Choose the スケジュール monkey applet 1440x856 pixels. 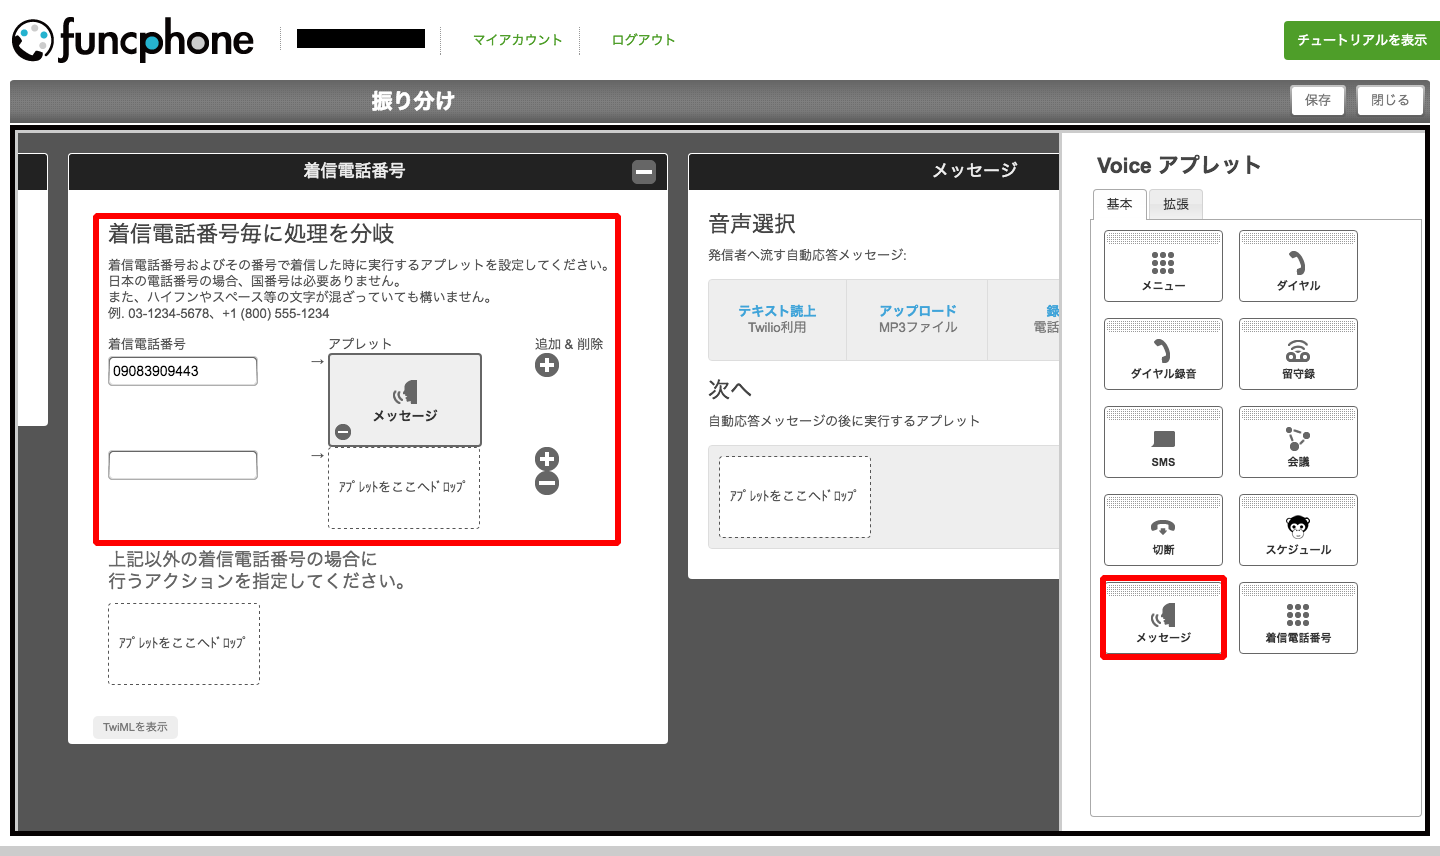pyautogui.click(x=1298, y=531)
